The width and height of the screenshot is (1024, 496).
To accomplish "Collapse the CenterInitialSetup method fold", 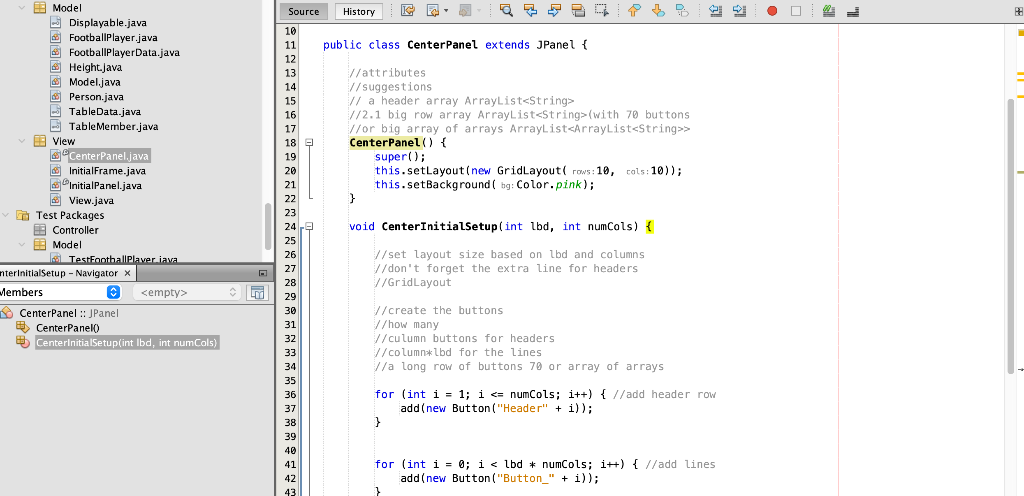I will point(310,226).
